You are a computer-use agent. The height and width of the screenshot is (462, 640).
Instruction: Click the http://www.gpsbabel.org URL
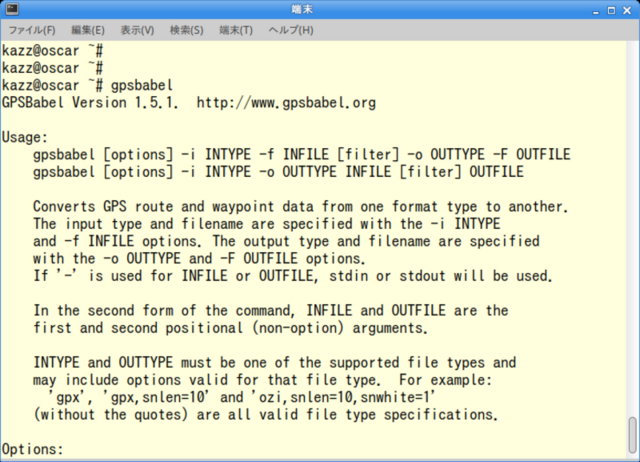(286, 103)
